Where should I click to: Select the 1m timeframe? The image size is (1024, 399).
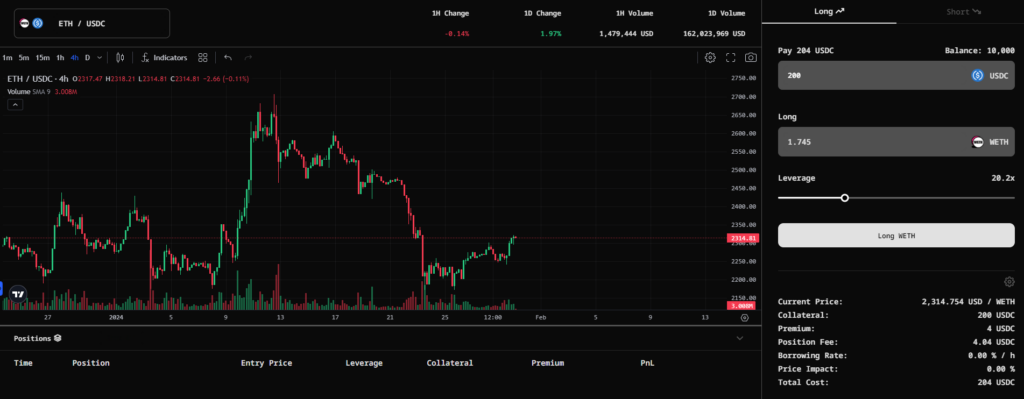point(7,57)
